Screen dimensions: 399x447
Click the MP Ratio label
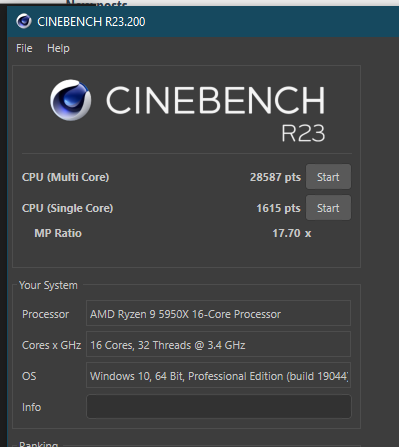click(x=58, y=233)
